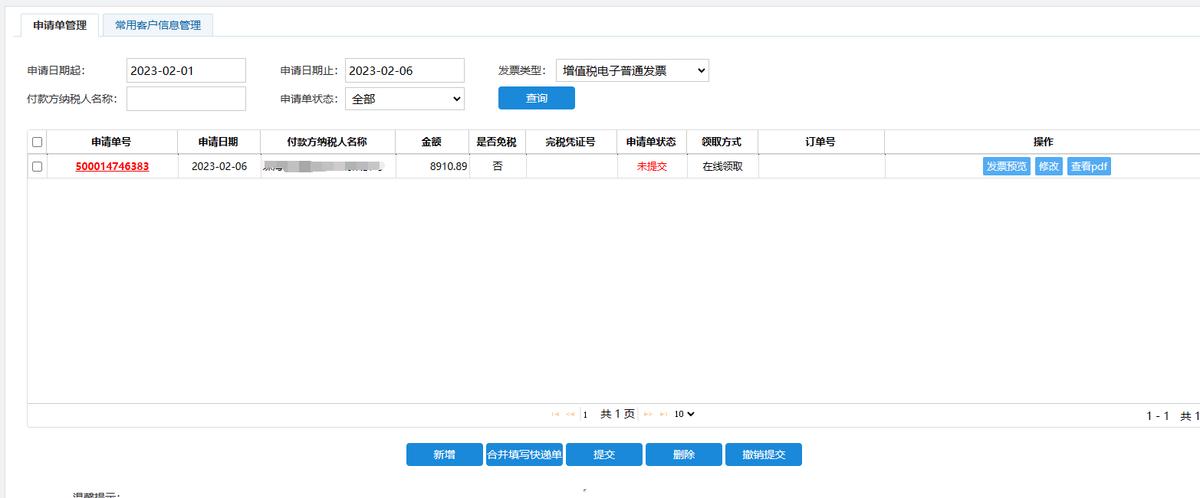
Task: Click the 申请单状态 column header
Action: pyautogui.click(x=651, y=142)
